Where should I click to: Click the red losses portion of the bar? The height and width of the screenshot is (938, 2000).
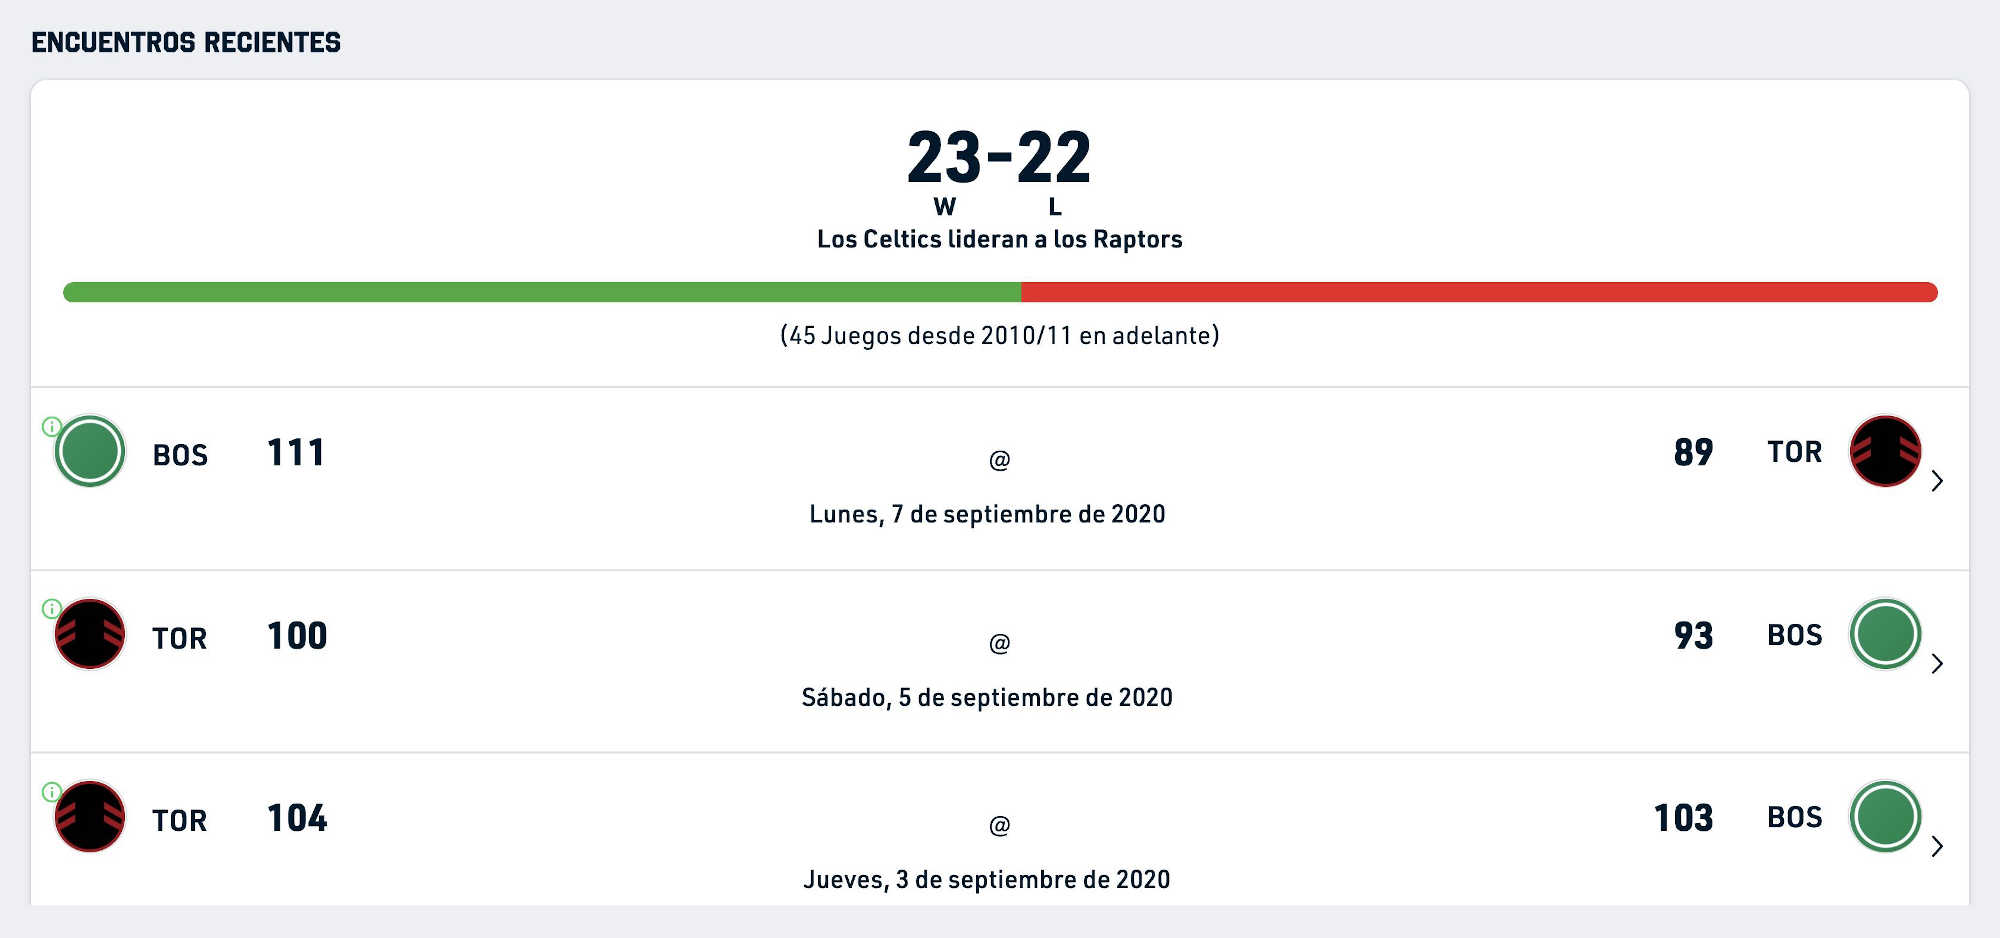coord(1479,292)
